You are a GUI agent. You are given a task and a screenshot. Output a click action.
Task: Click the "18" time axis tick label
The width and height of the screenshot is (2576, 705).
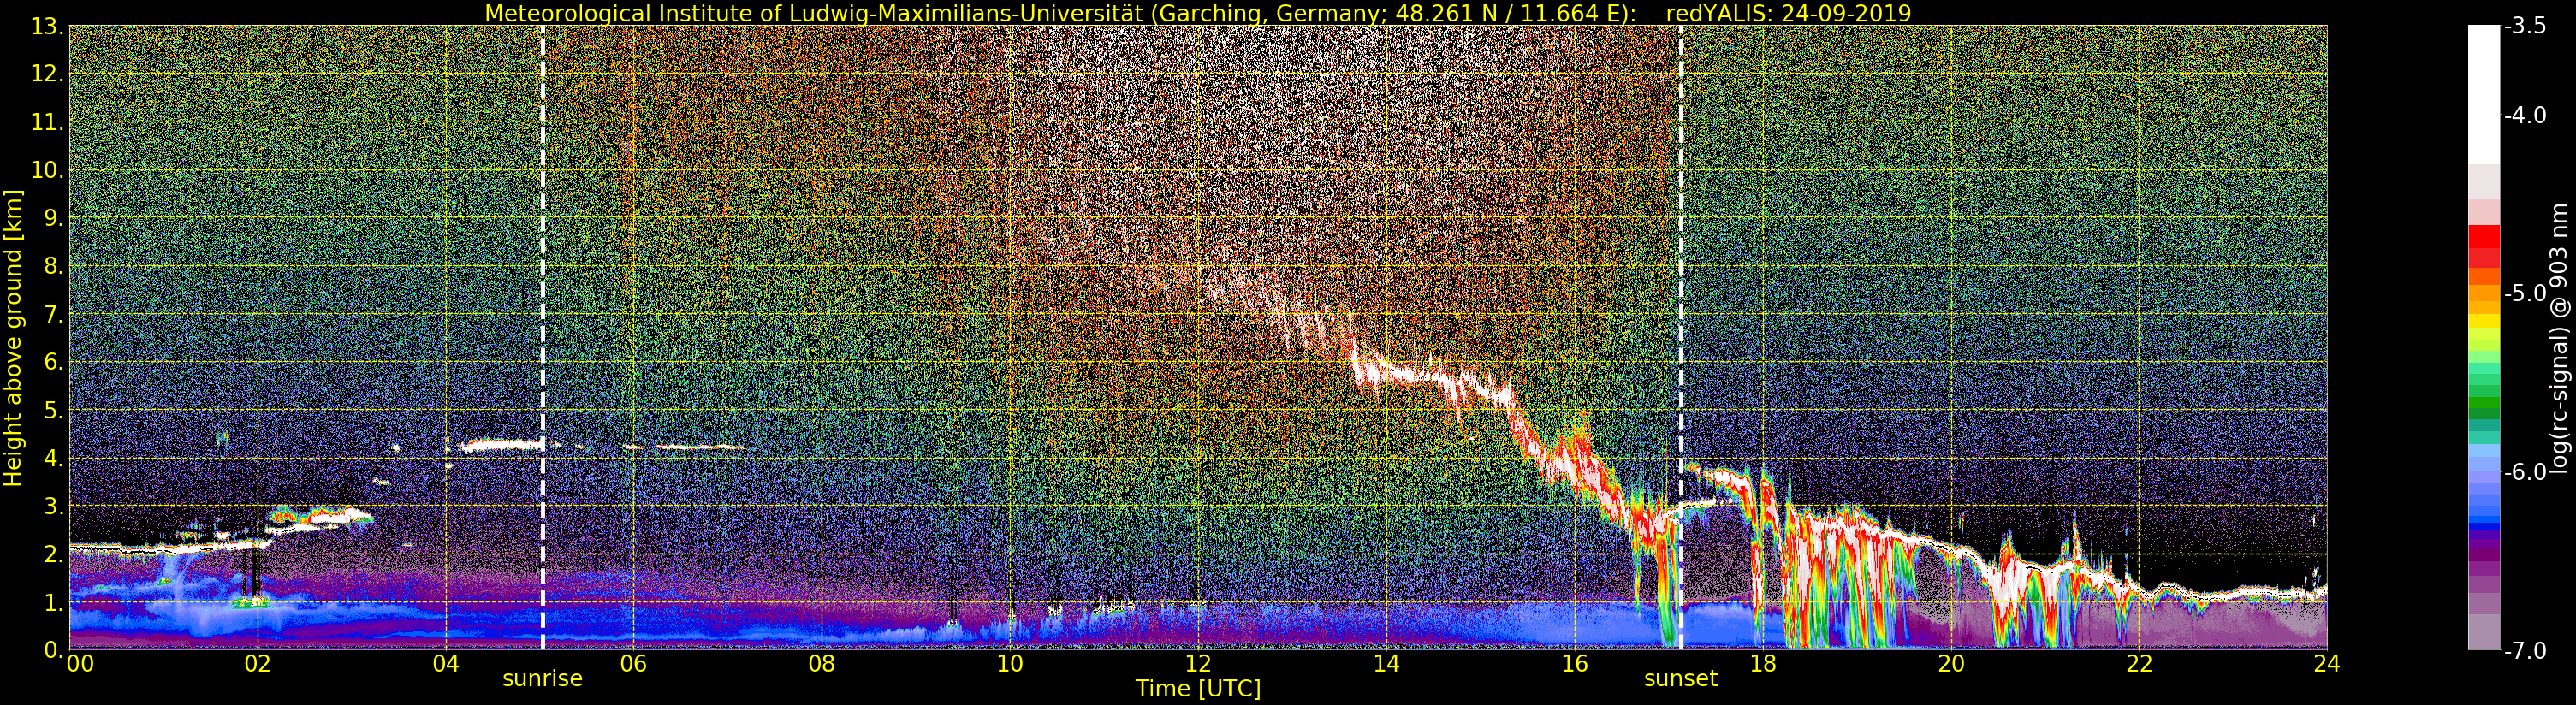pos(1762,663)
